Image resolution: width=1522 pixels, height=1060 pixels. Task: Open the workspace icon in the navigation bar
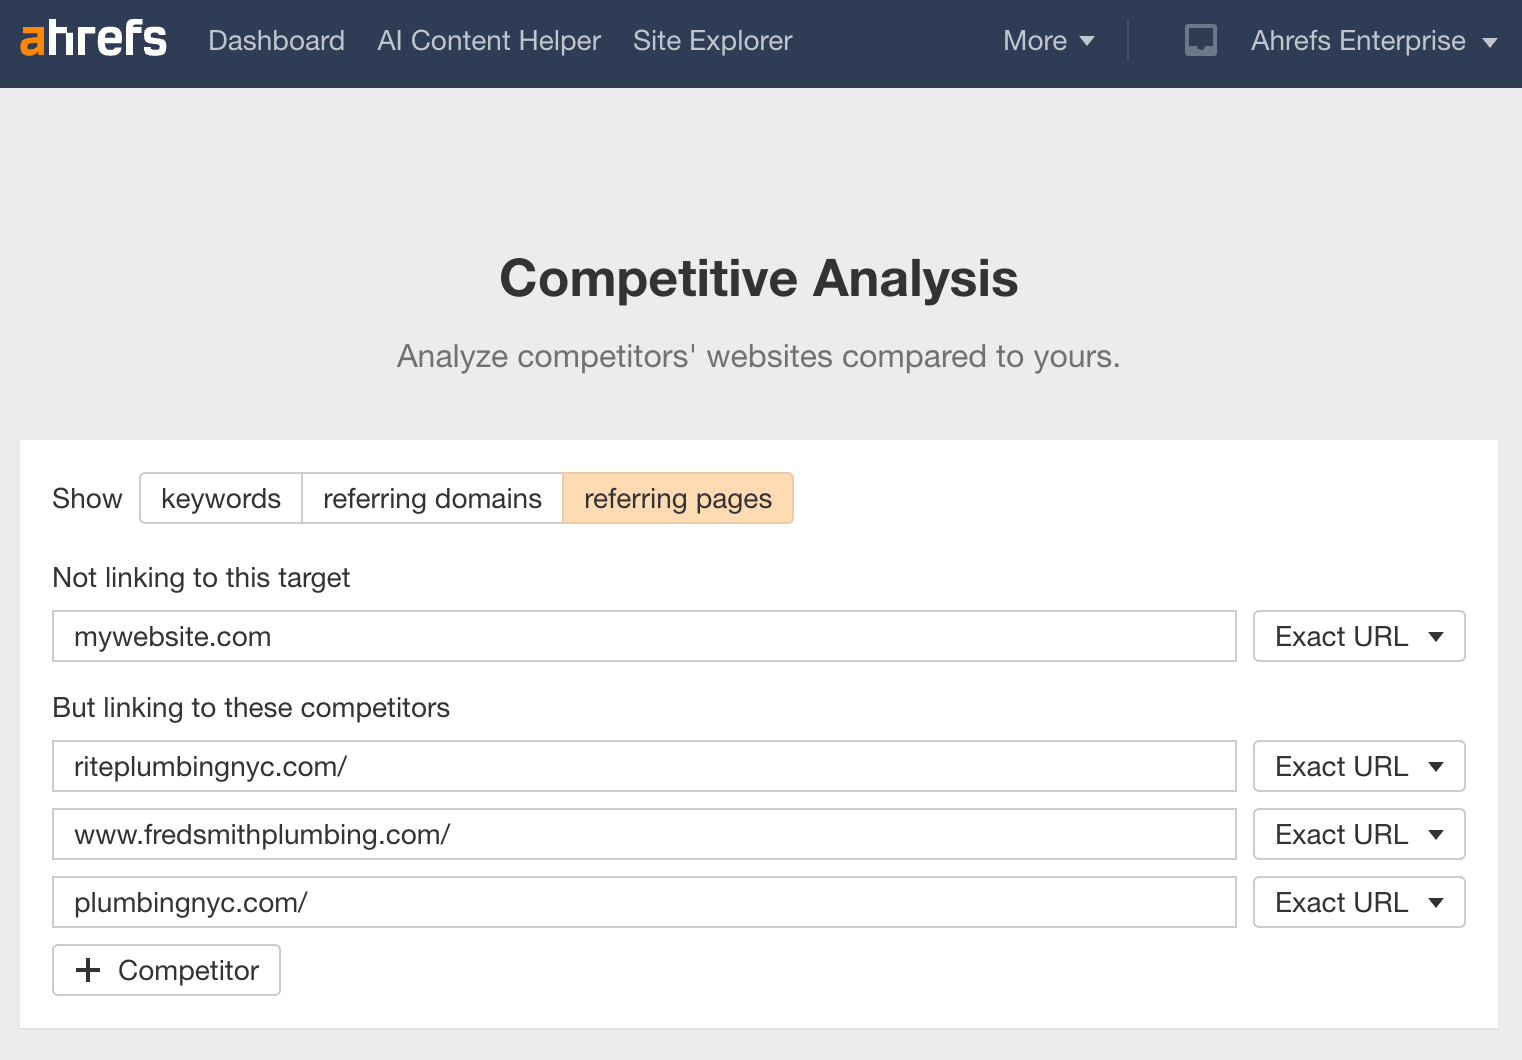1199,40
